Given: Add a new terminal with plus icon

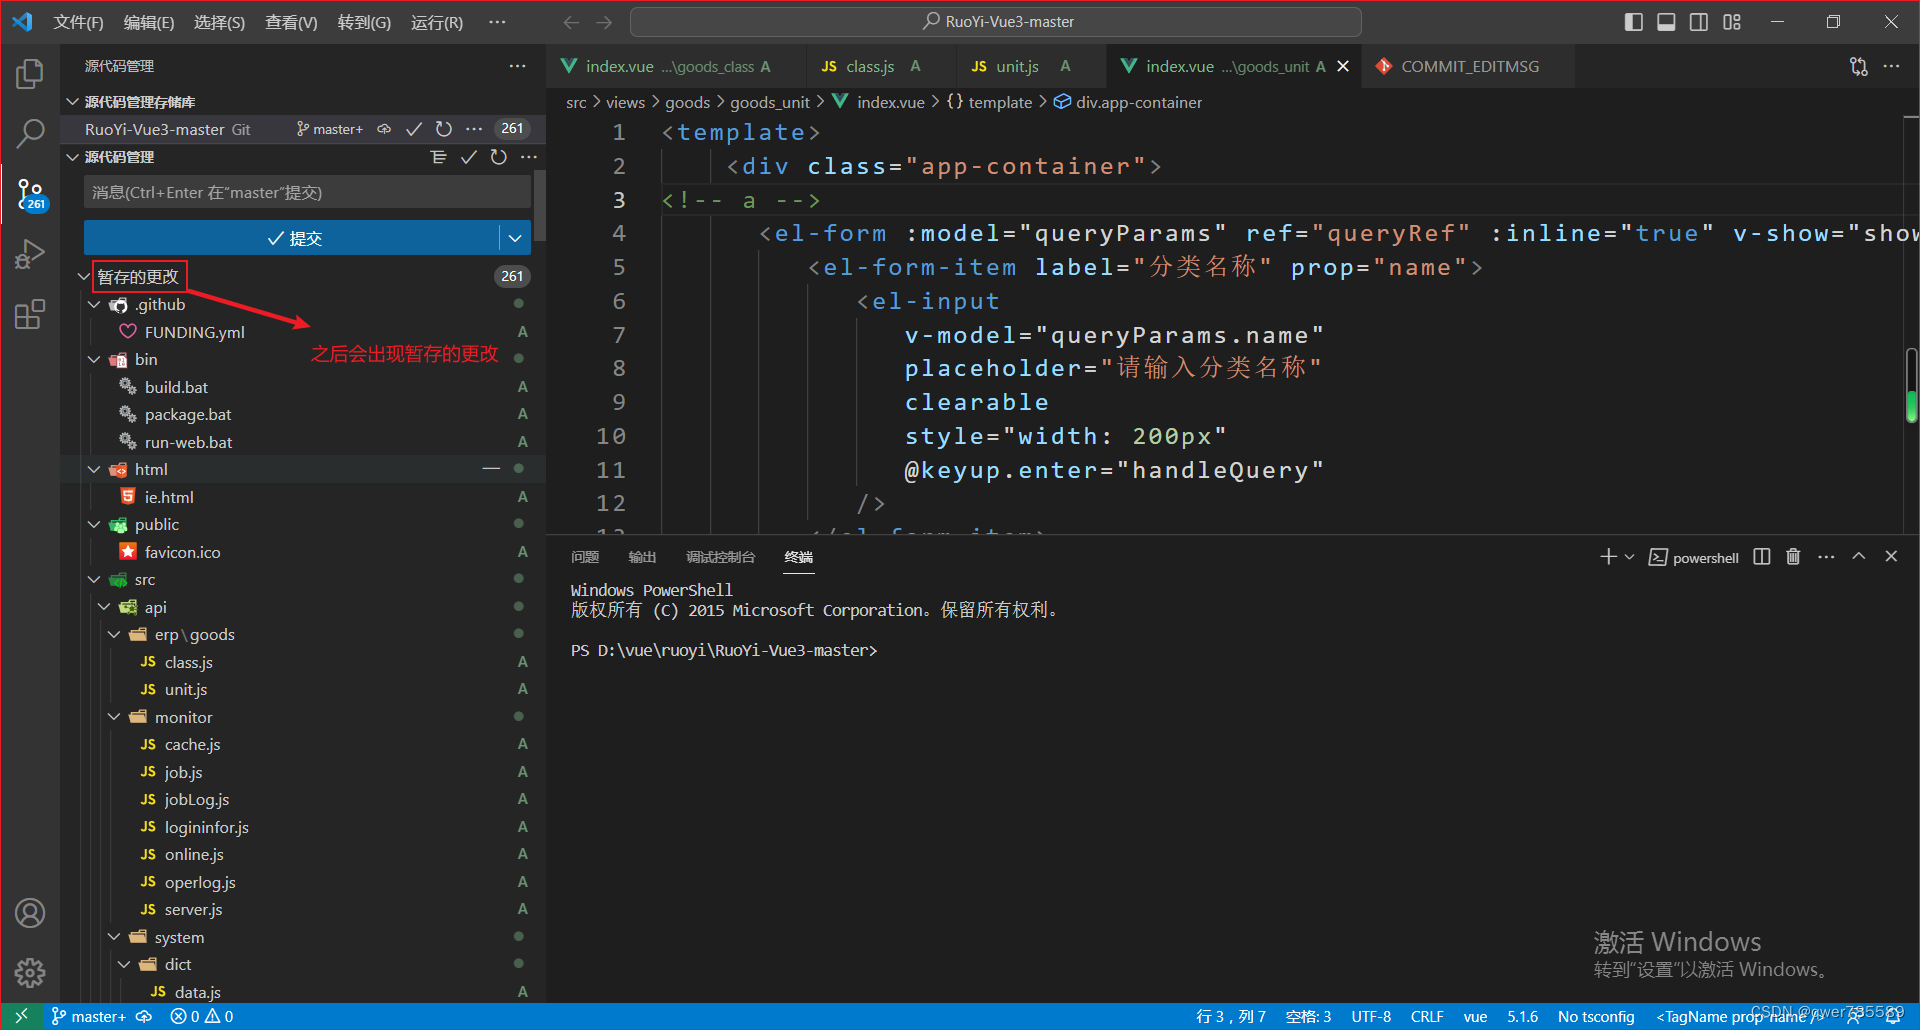Looking at the screenshot, I should coord(1608,557).
